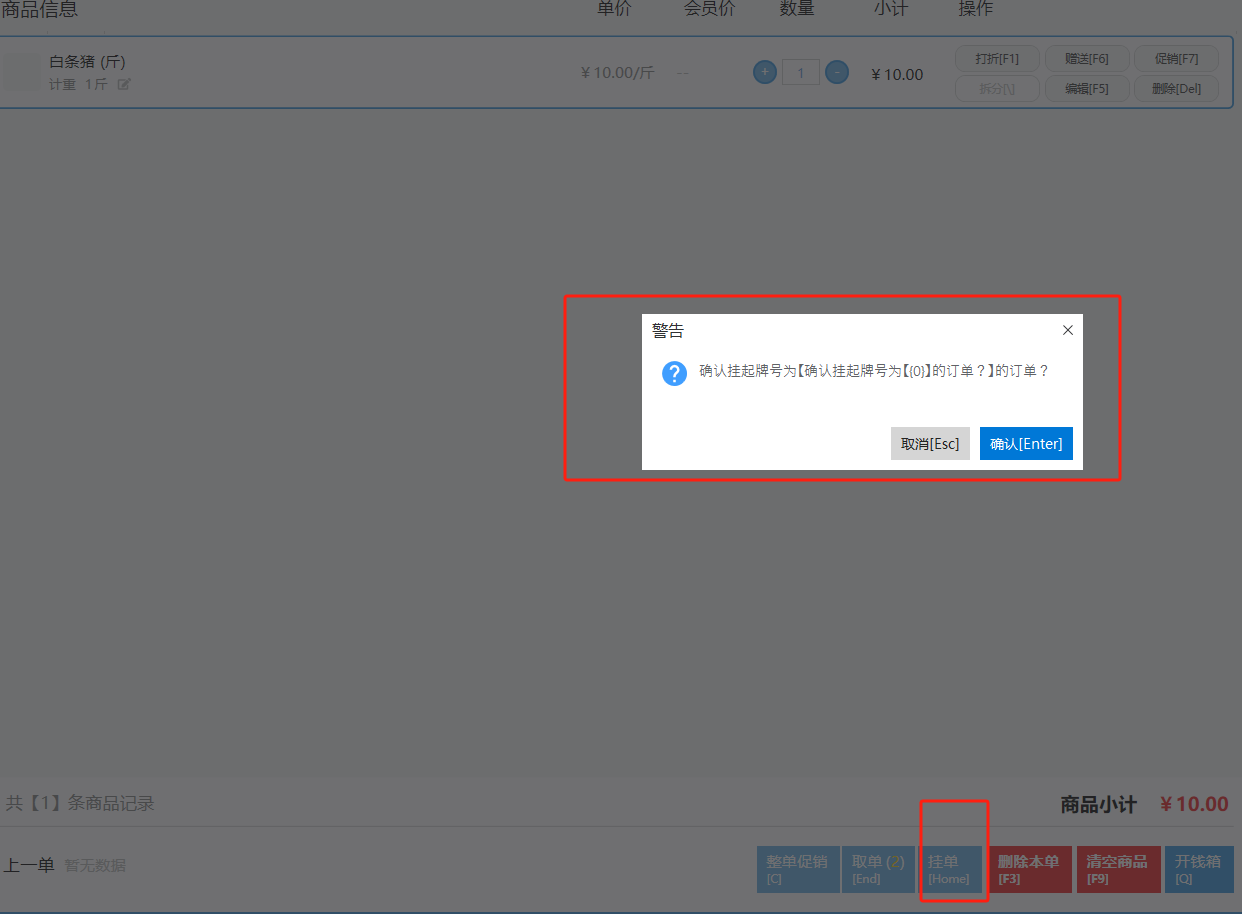The width and height of the screenshot is (1242, 914).
Task: Select the 赠送[F6] gift button
Action: tap(1086, 58)
